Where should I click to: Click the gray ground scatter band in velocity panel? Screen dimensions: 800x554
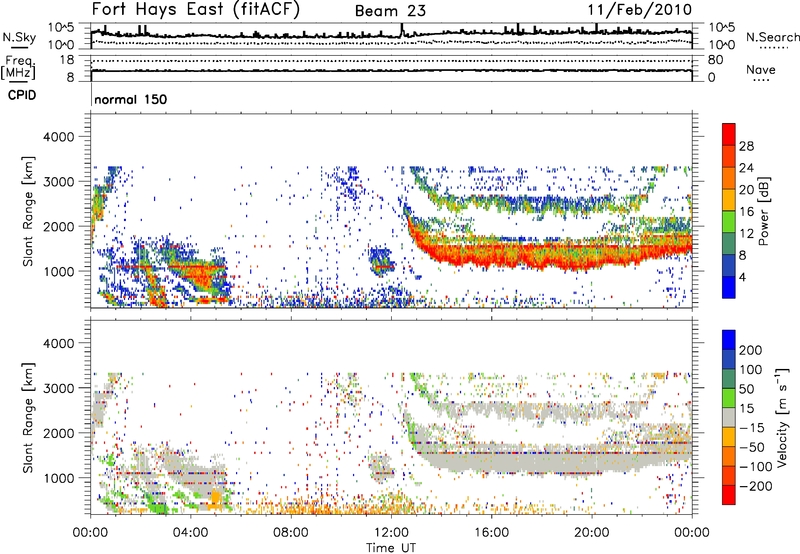(551, 460)
